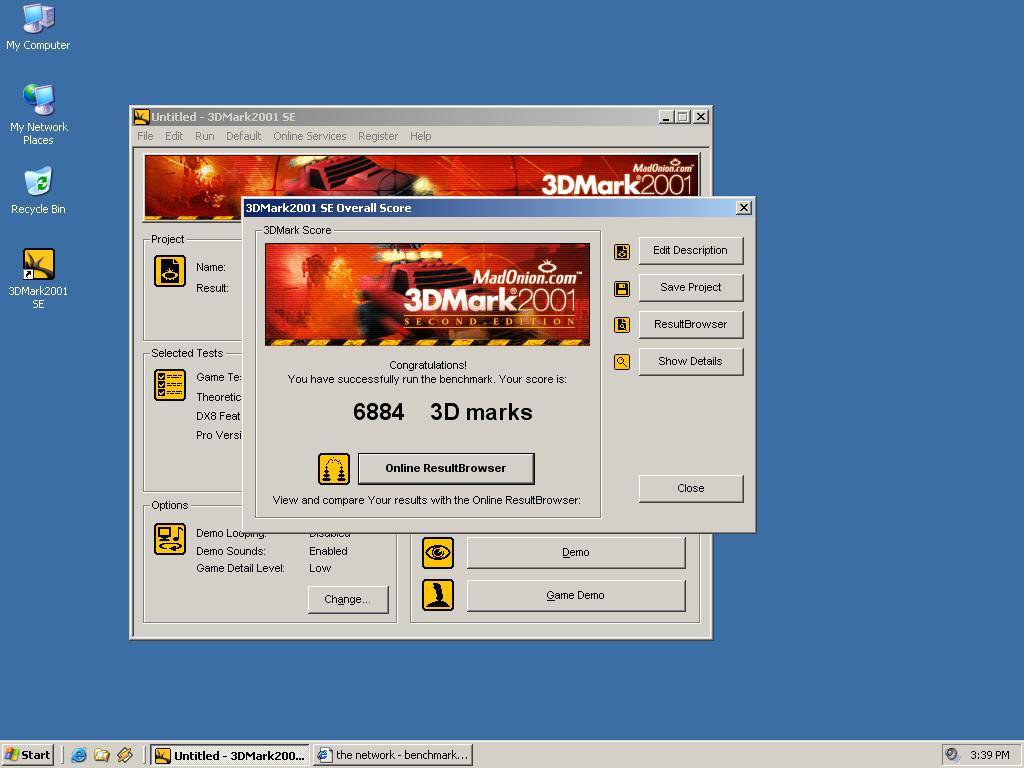
Task: Click the Show Details magnifier icon
Action: click(x=622, y=361)
